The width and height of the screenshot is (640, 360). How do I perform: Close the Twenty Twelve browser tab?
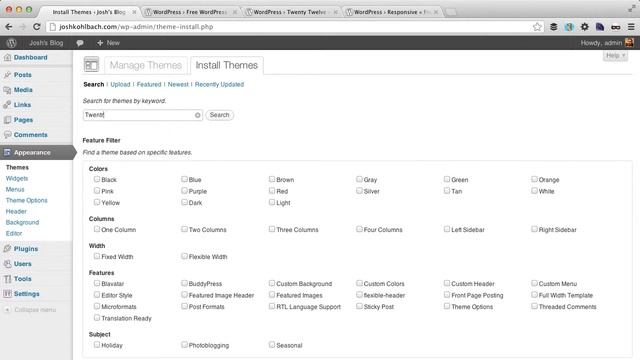(336, 12)
